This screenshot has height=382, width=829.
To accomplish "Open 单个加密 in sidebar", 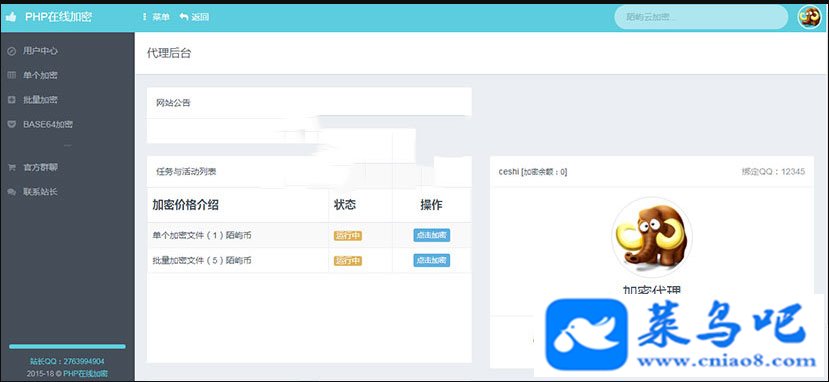I will (40, 76).
